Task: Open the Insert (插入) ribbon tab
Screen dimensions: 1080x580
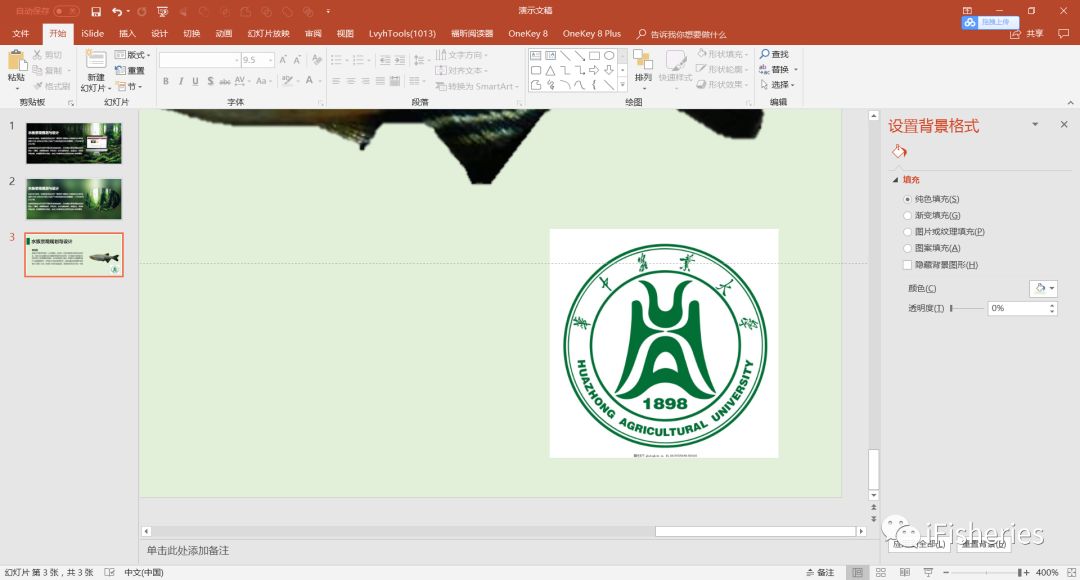Action: click(127, 33)
